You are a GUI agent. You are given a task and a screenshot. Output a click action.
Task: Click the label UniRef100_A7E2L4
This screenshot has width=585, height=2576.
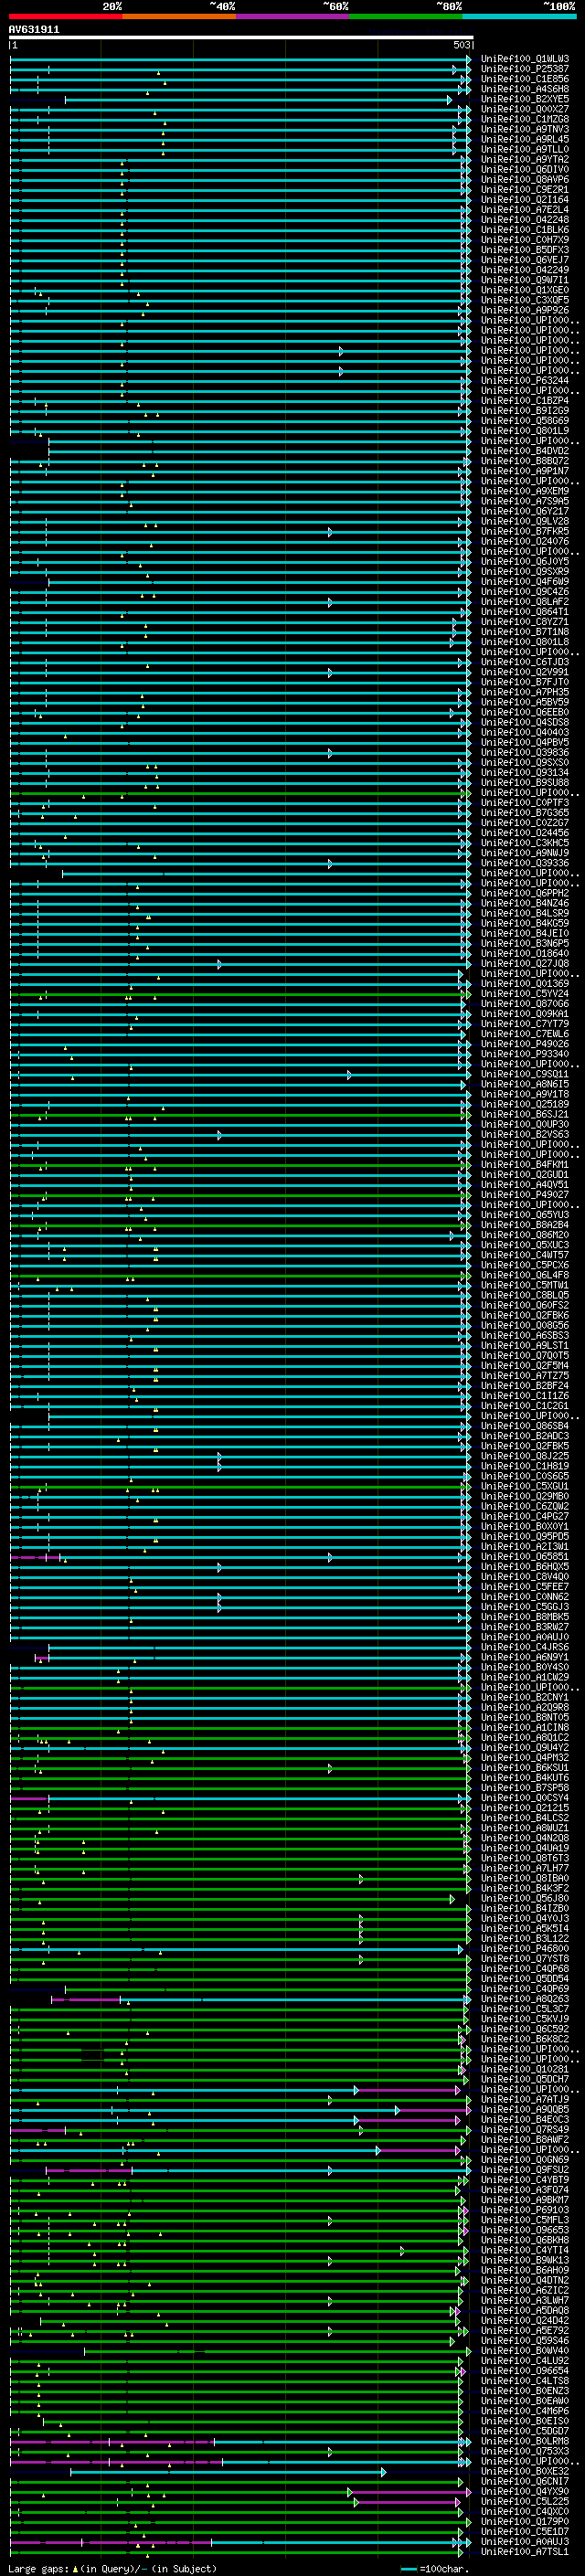coord(525,209)
